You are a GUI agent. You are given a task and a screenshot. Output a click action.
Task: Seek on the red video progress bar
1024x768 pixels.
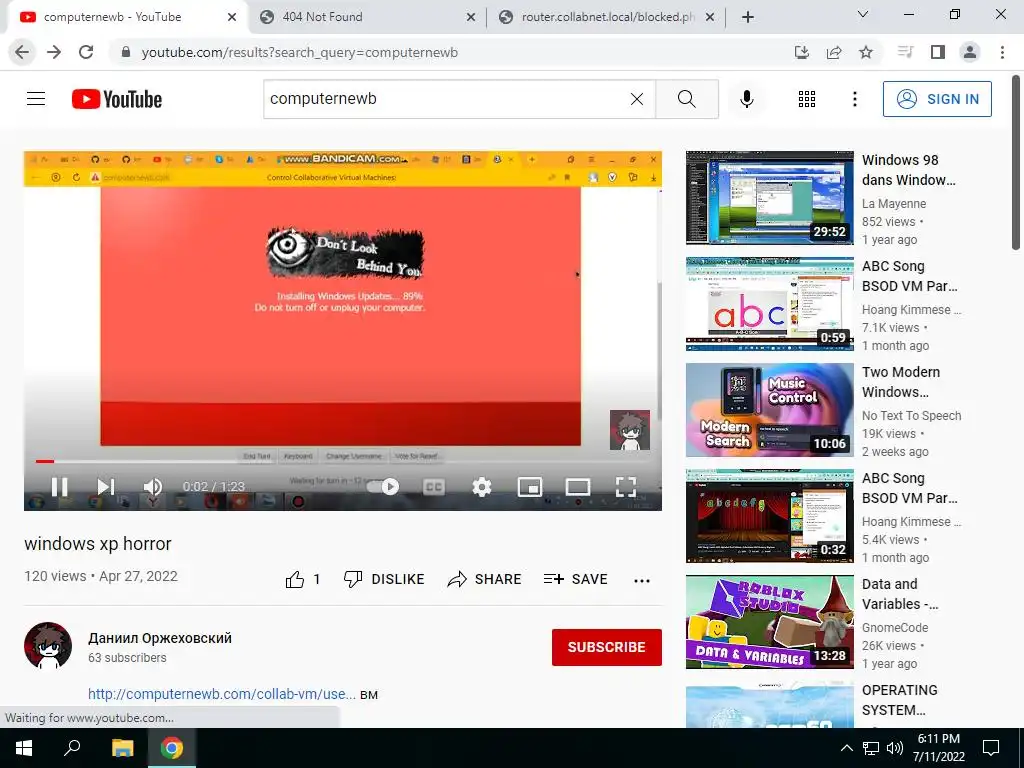pos(342,461)
